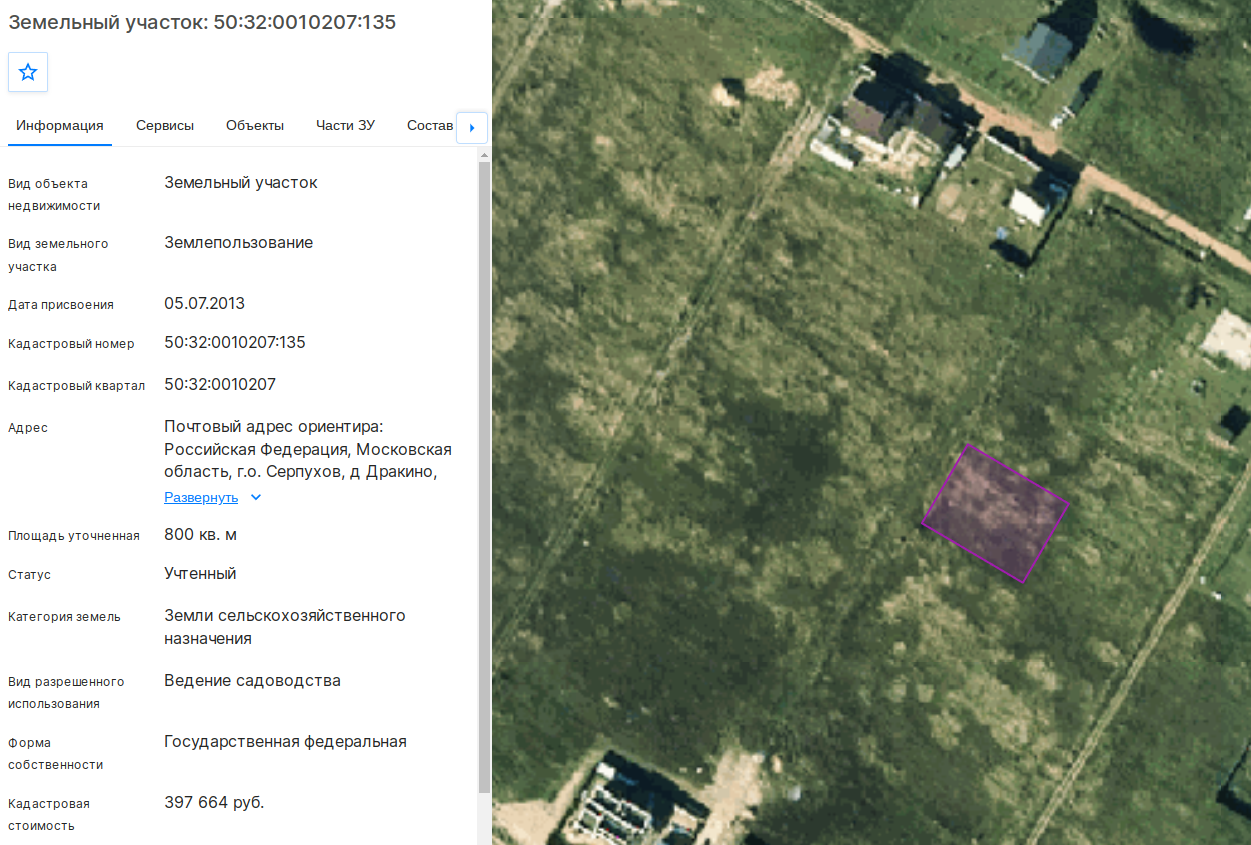The width and height of the screenshot is (1251, 845).
Task: Switch to the Объекты tab
Action: pyautogui.click(x=255, y=125)
